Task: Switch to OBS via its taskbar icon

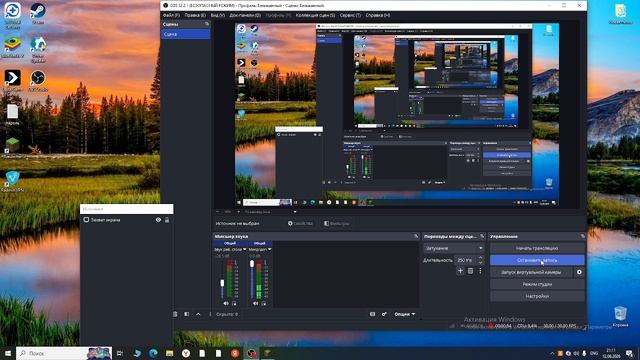Action: 251,353
